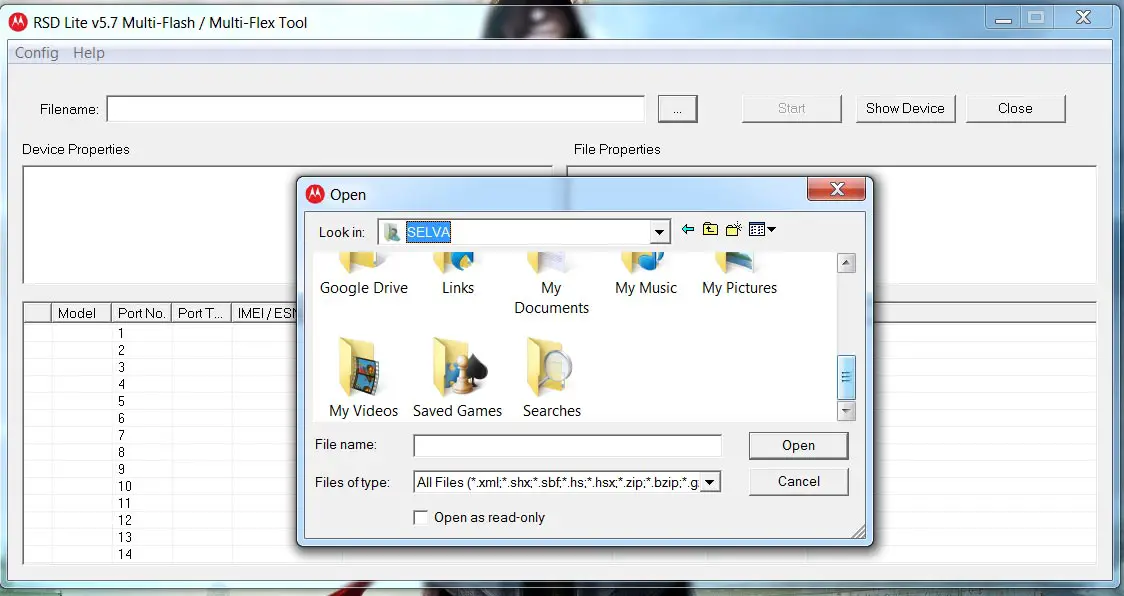The width and height of the screenshot is (1124, 596).
Task: Open the View Menu icon dropdown
Action: 762,230
